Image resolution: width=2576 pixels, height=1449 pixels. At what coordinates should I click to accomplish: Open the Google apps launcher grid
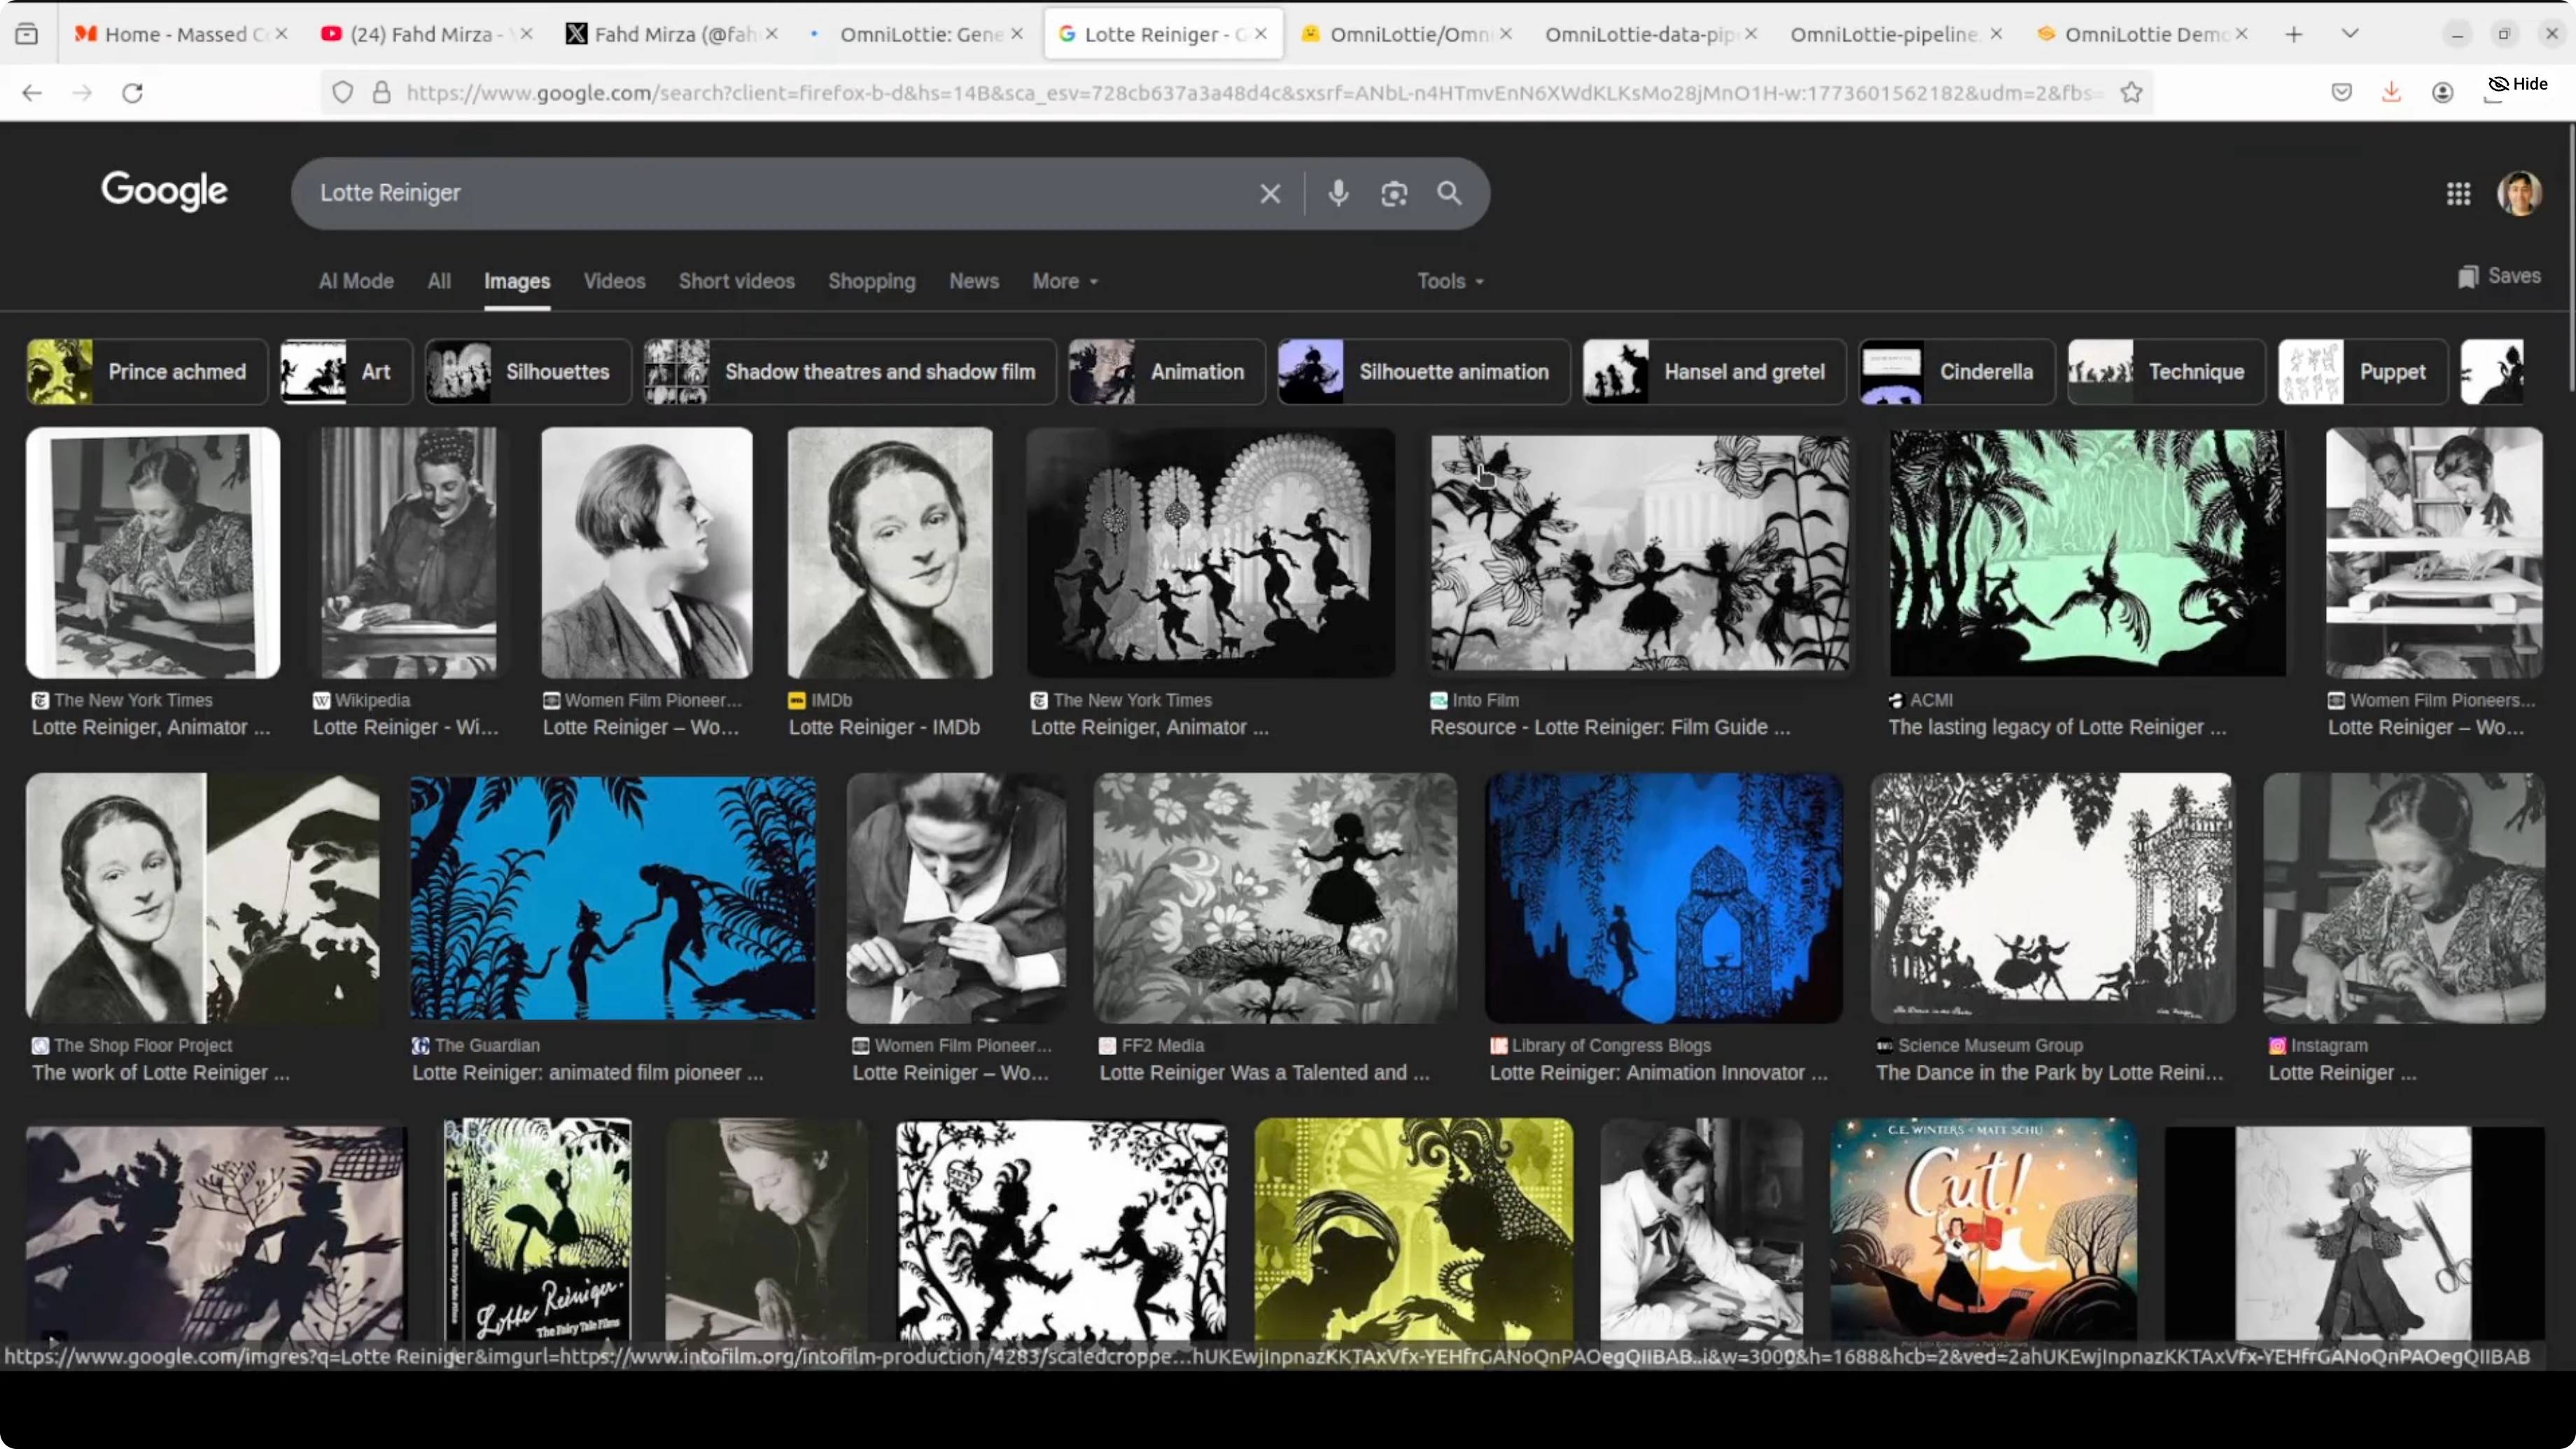click(x=2459, y=193)
